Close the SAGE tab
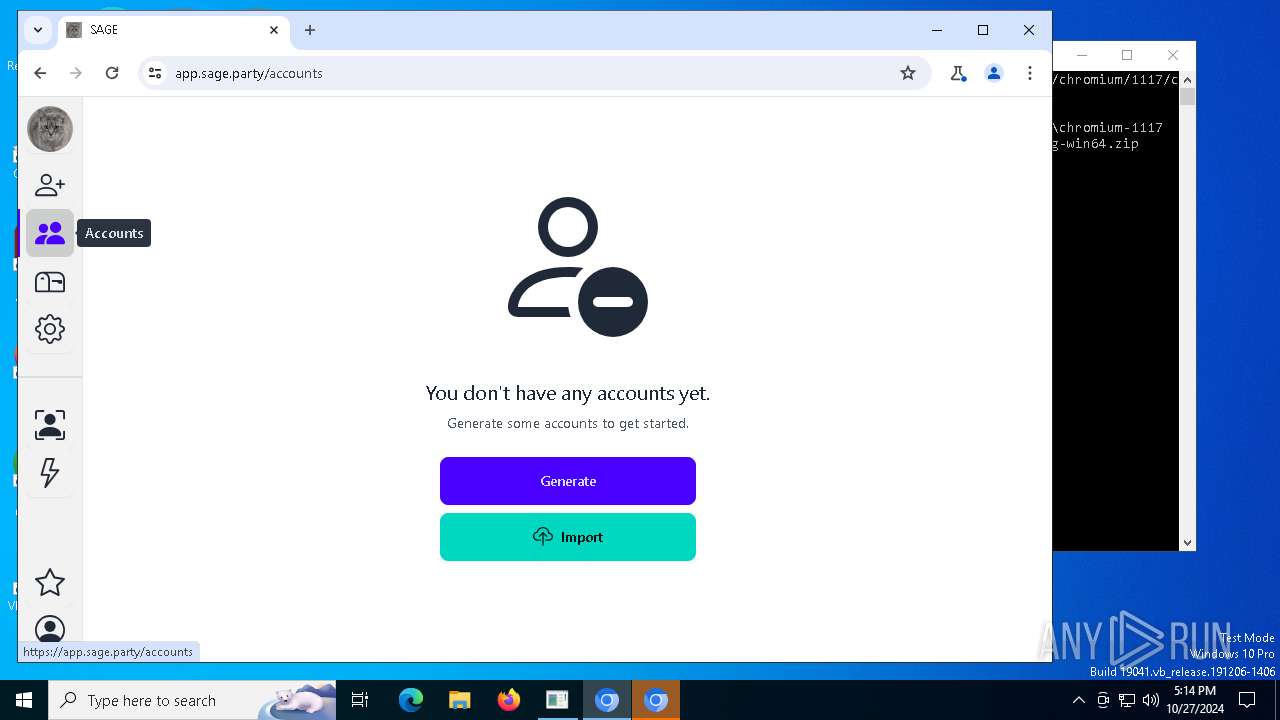 [274, 30]
